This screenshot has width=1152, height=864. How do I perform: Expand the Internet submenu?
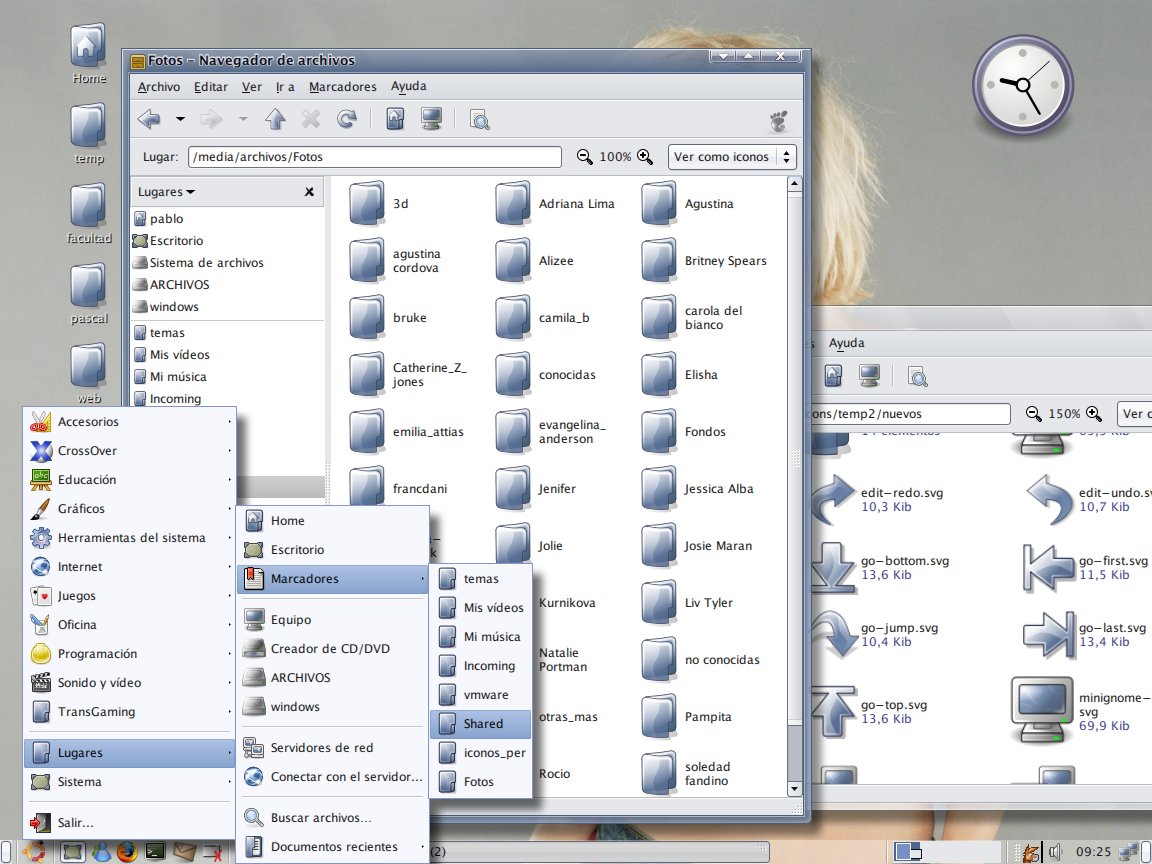pyautogui.click(x=130, y=566)
